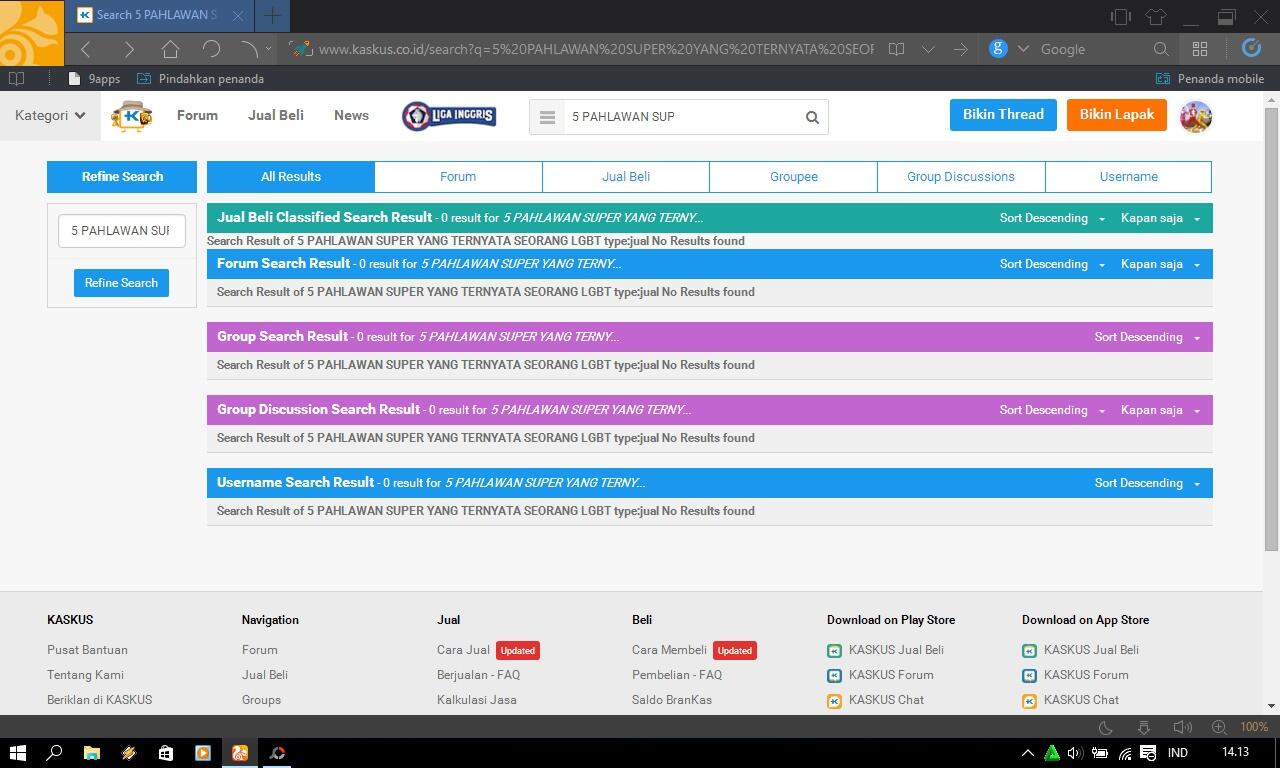
Task: Click the Google search engine icon
Action: pyautogui.click(x=998, y=48)
